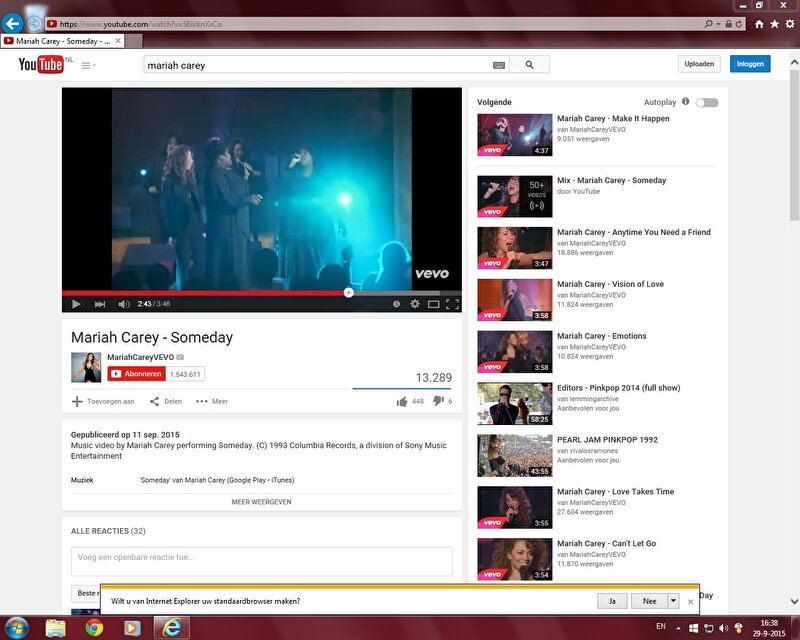Open the YouTube guide menu dropdown
This screenshot has height=640, width=800.
tap(88, 65)
